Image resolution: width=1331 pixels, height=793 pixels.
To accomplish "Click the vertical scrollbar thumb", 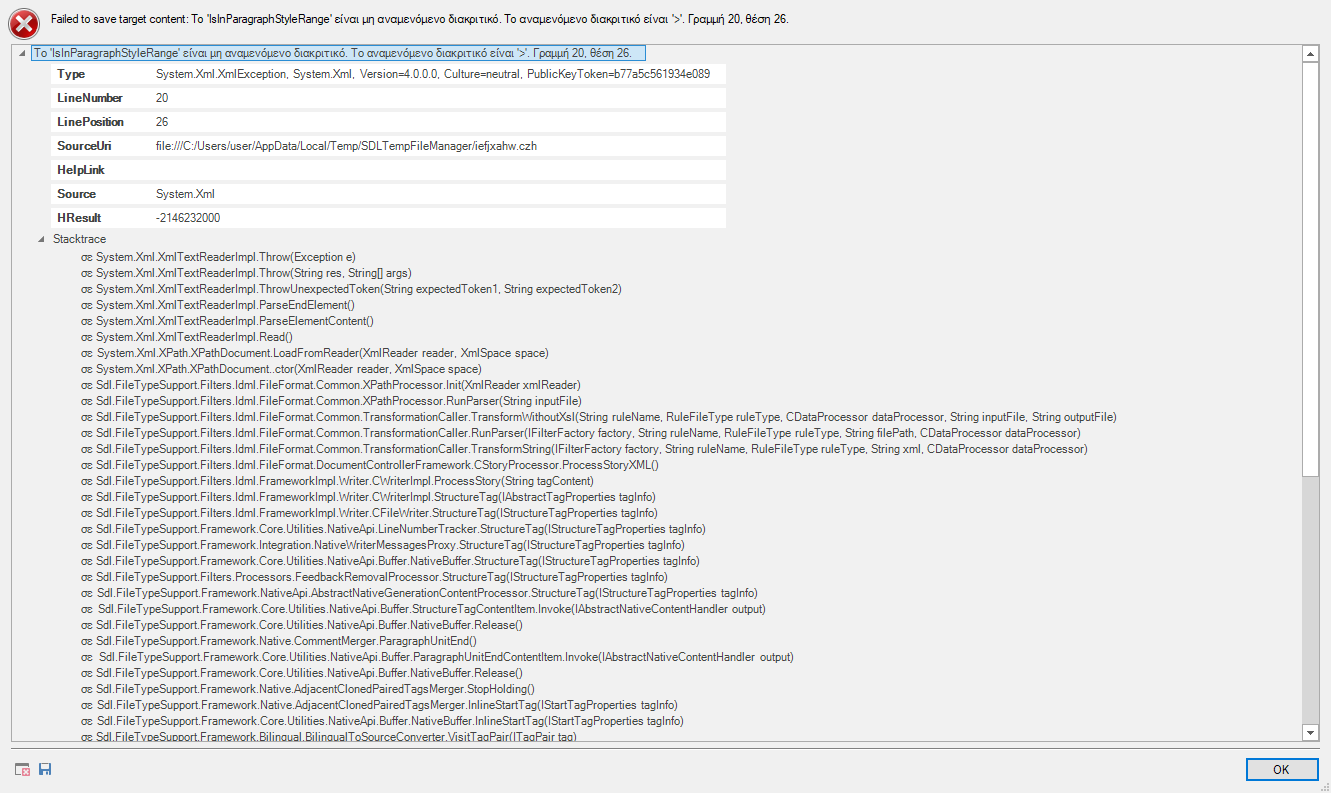I will (1311, 270).
